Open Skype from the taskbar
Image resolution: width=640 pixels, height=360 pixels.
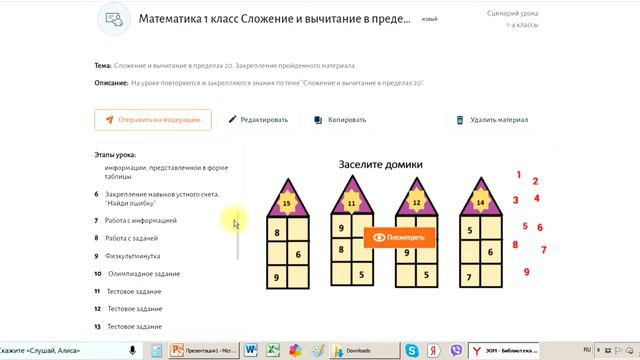point(411,351)
